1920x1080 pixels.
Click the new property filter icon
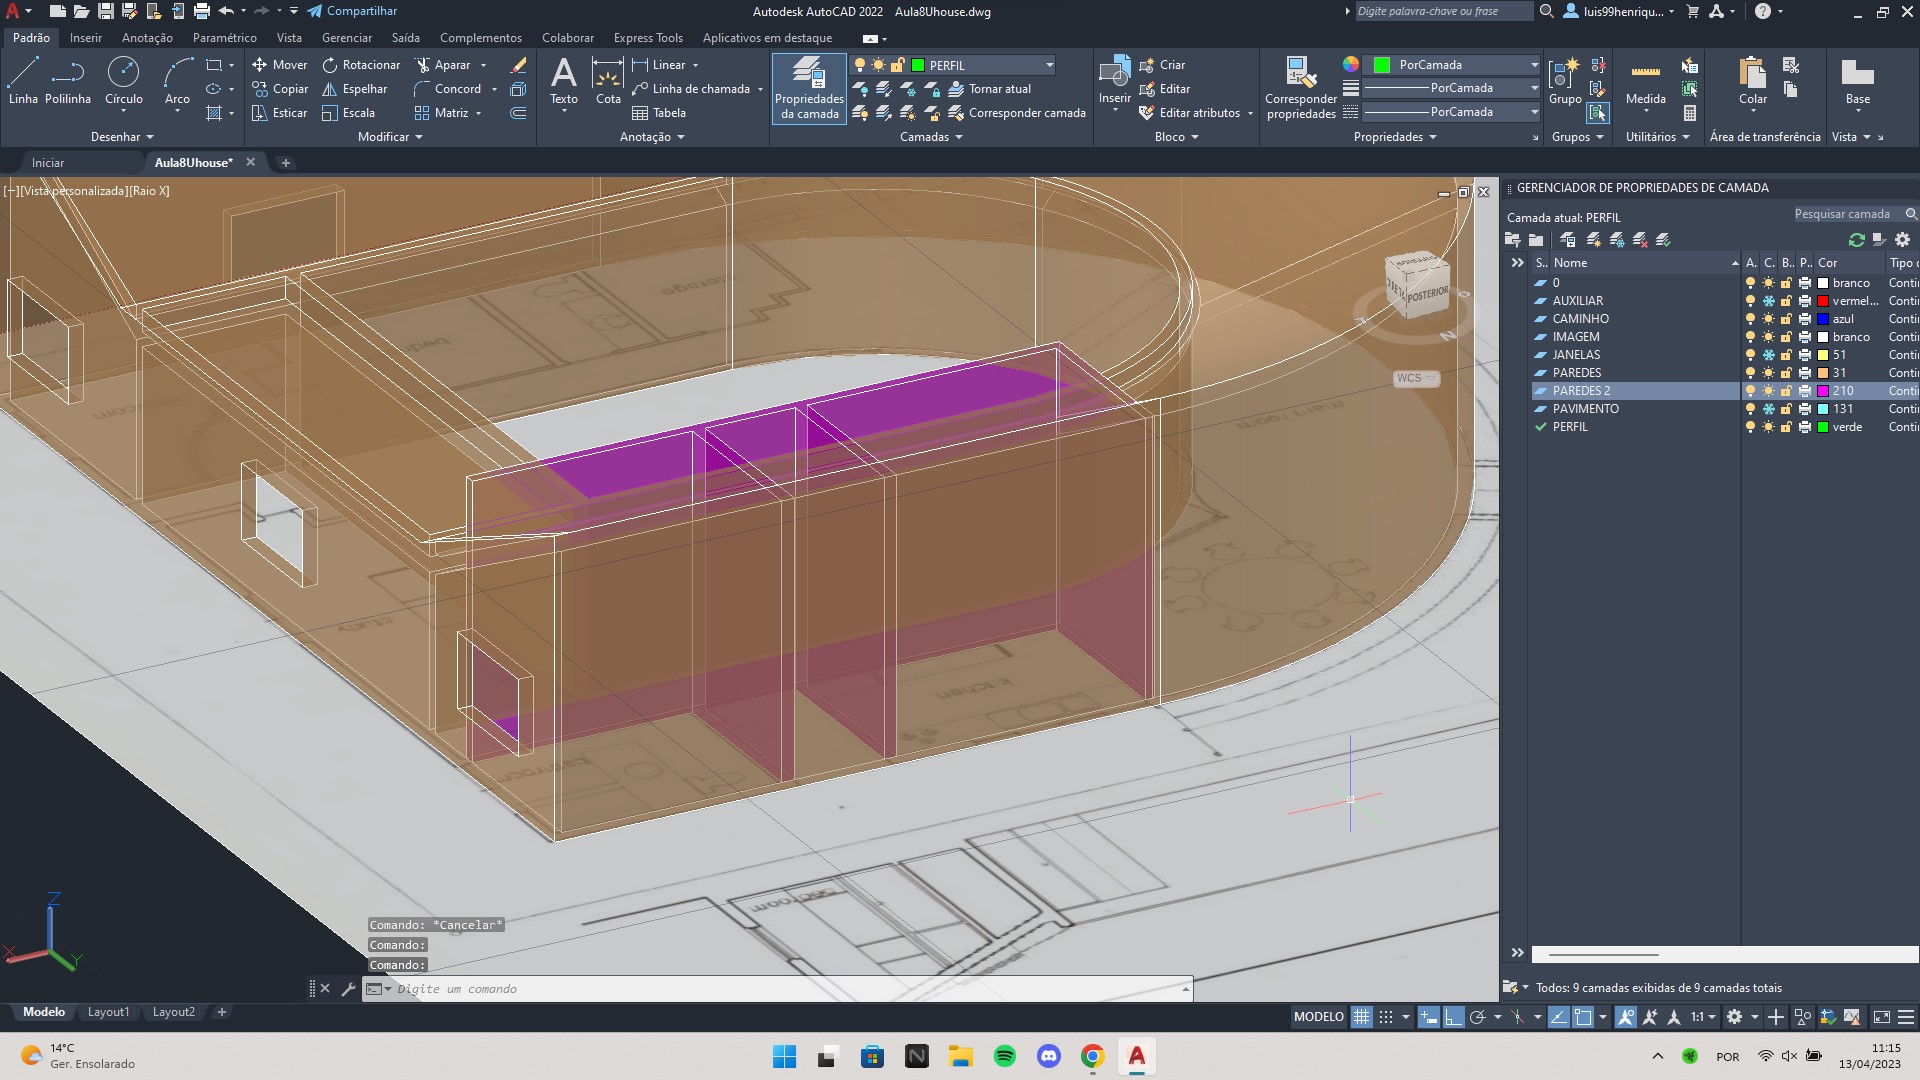[x=1513, y=240]
